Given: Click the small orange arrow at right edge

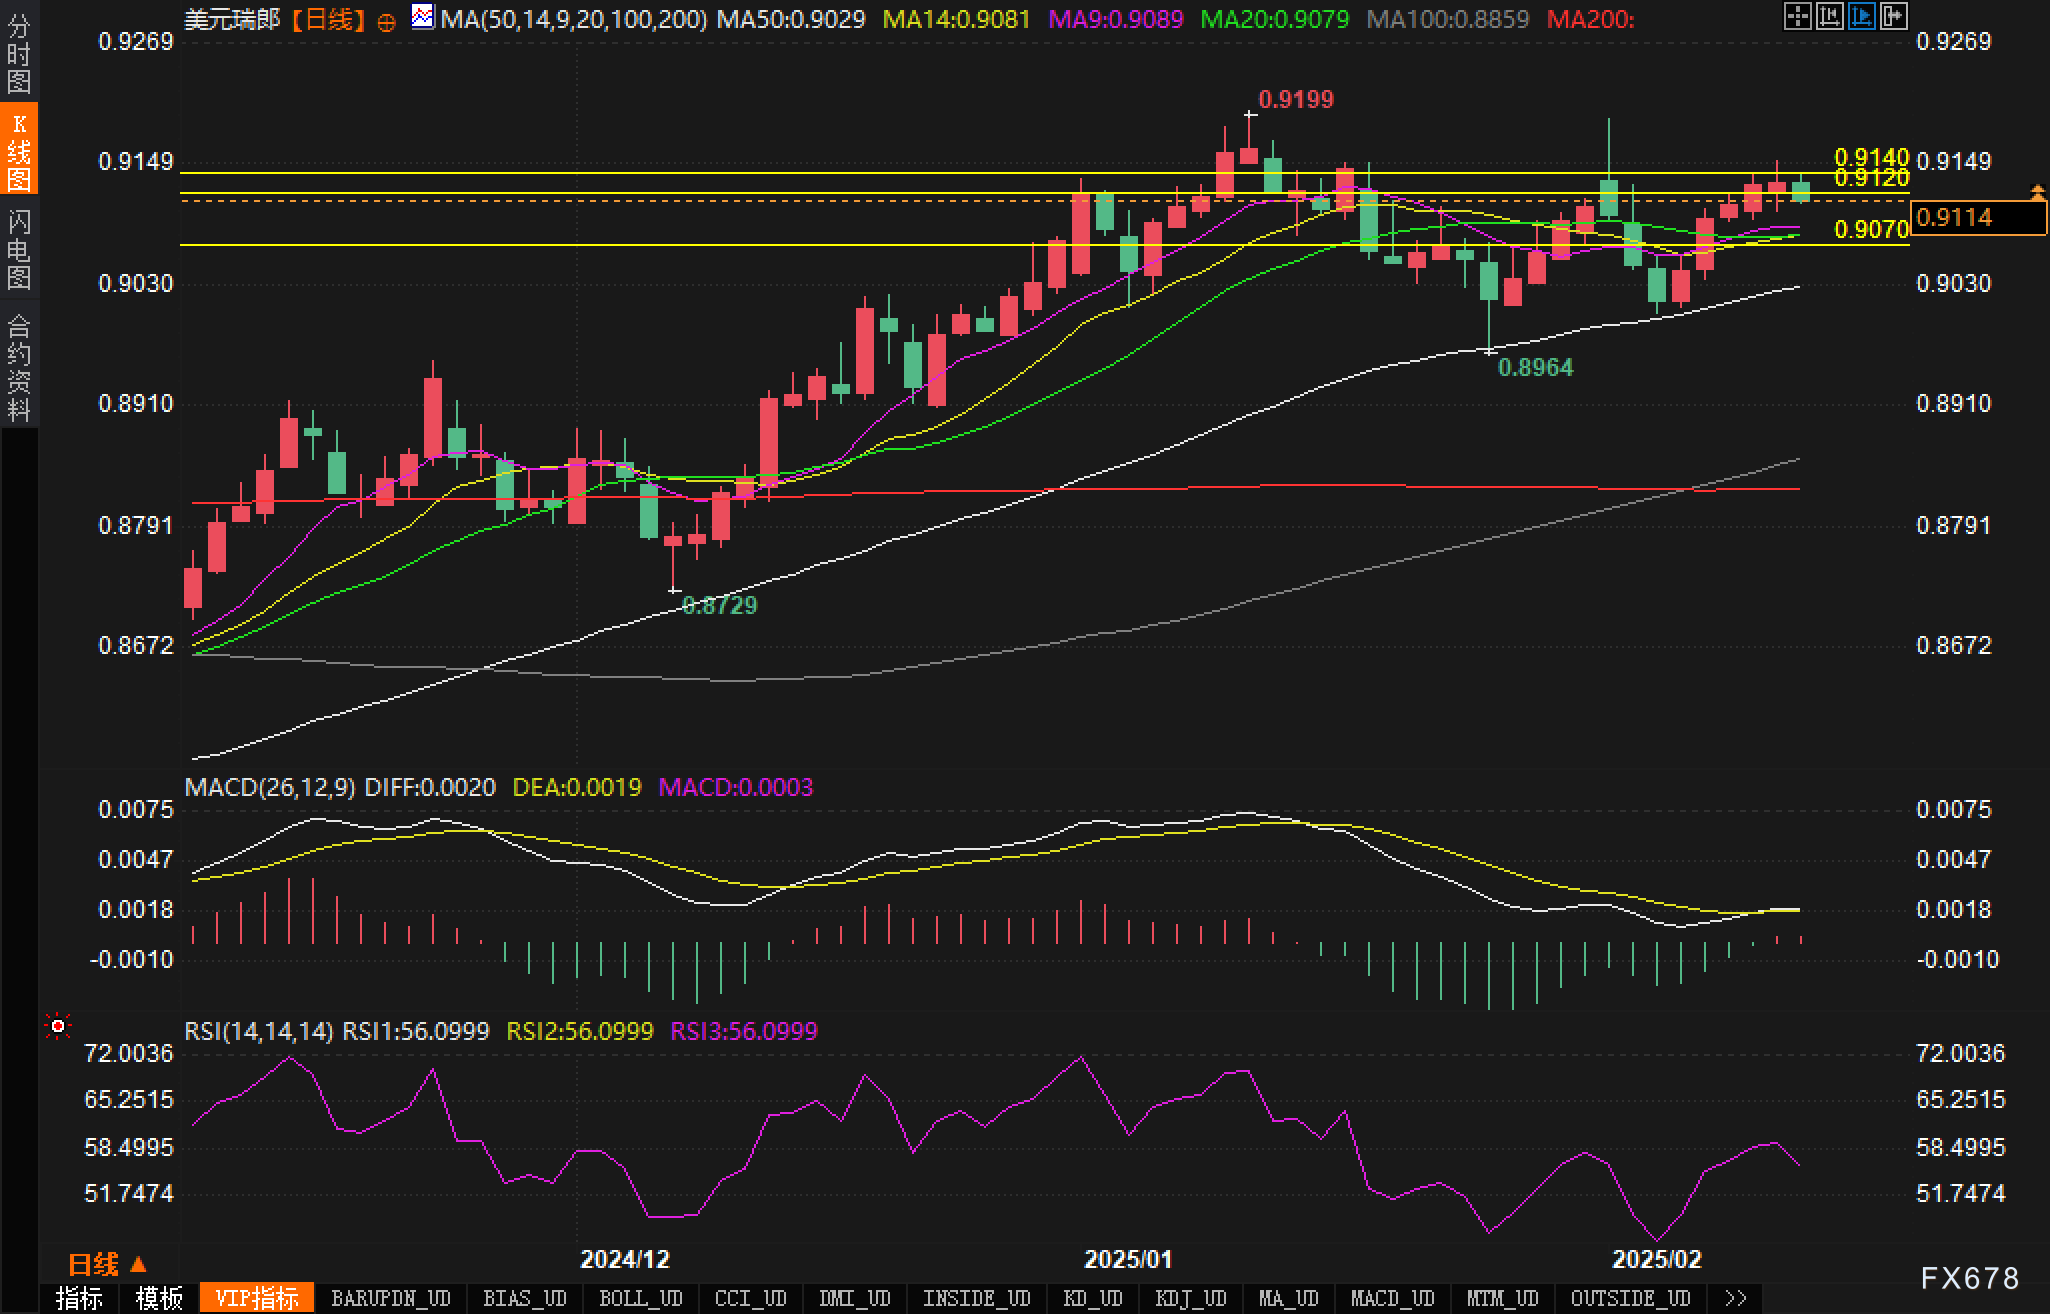Looking at the screenshot, I should 2037,190.
